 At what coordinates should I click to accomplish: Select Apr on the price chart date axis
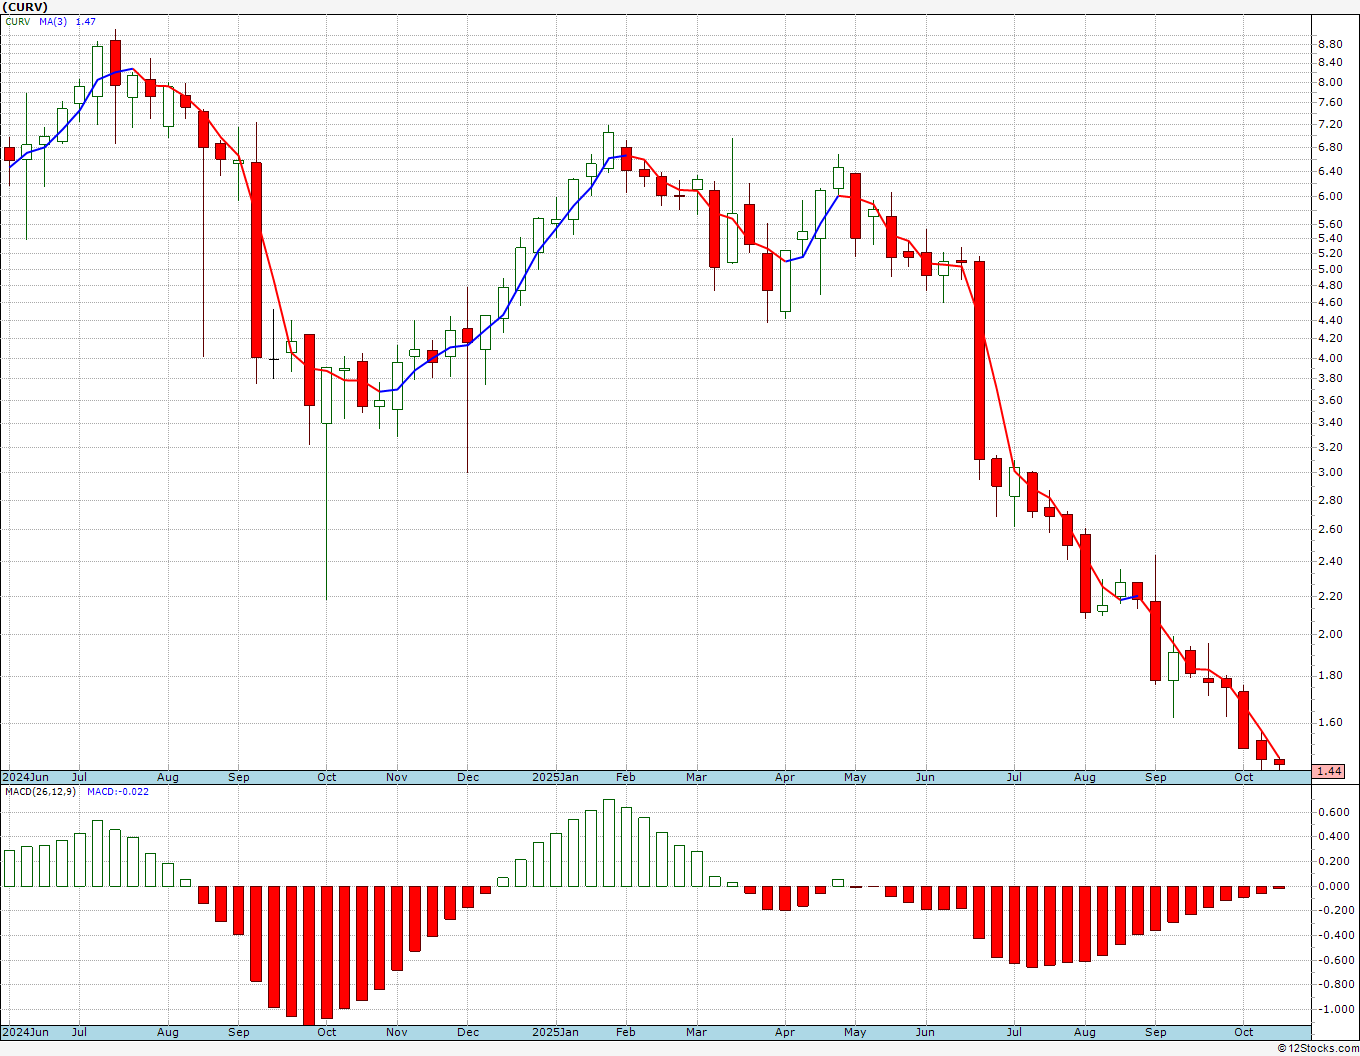pos(785,777)
